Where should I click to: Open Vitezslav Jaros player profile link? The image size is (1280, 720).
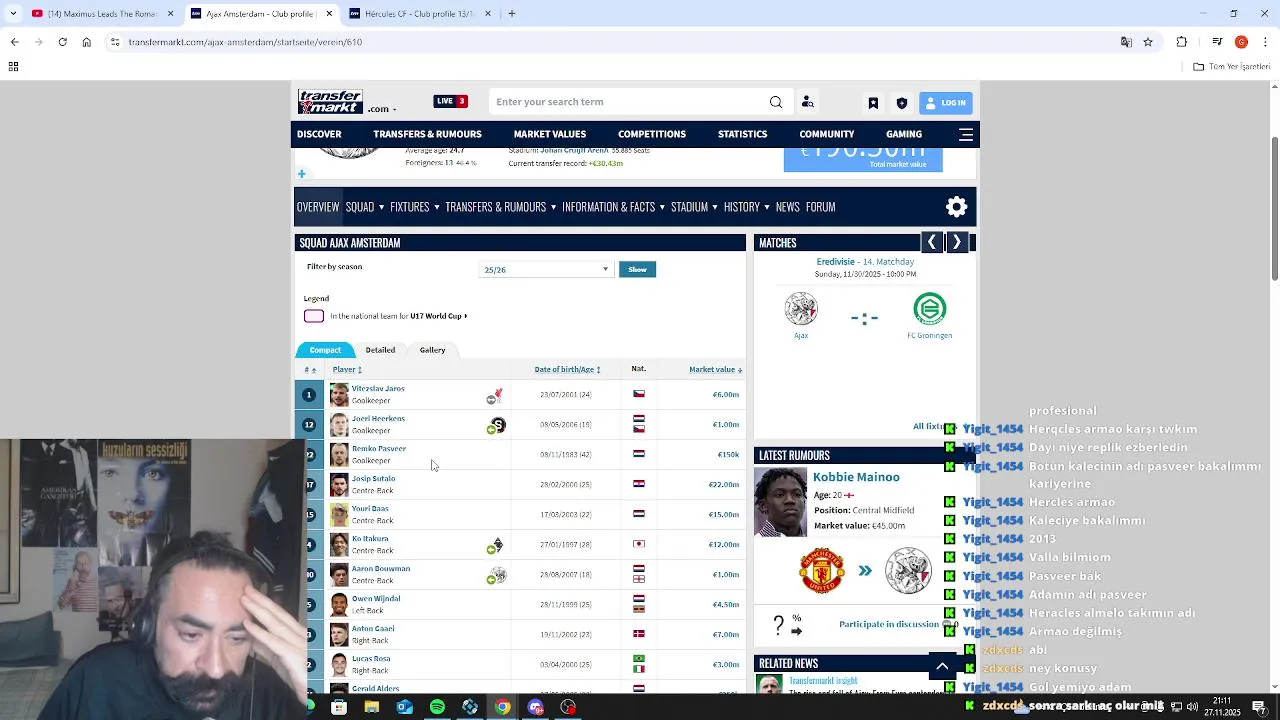click(x=378, y=388)
